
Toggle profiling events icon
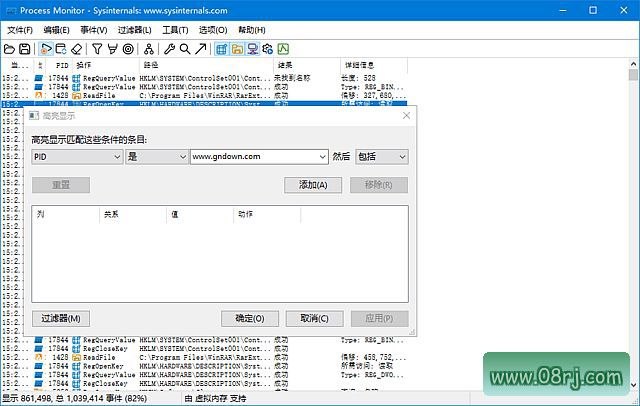(x=283, y=49)
